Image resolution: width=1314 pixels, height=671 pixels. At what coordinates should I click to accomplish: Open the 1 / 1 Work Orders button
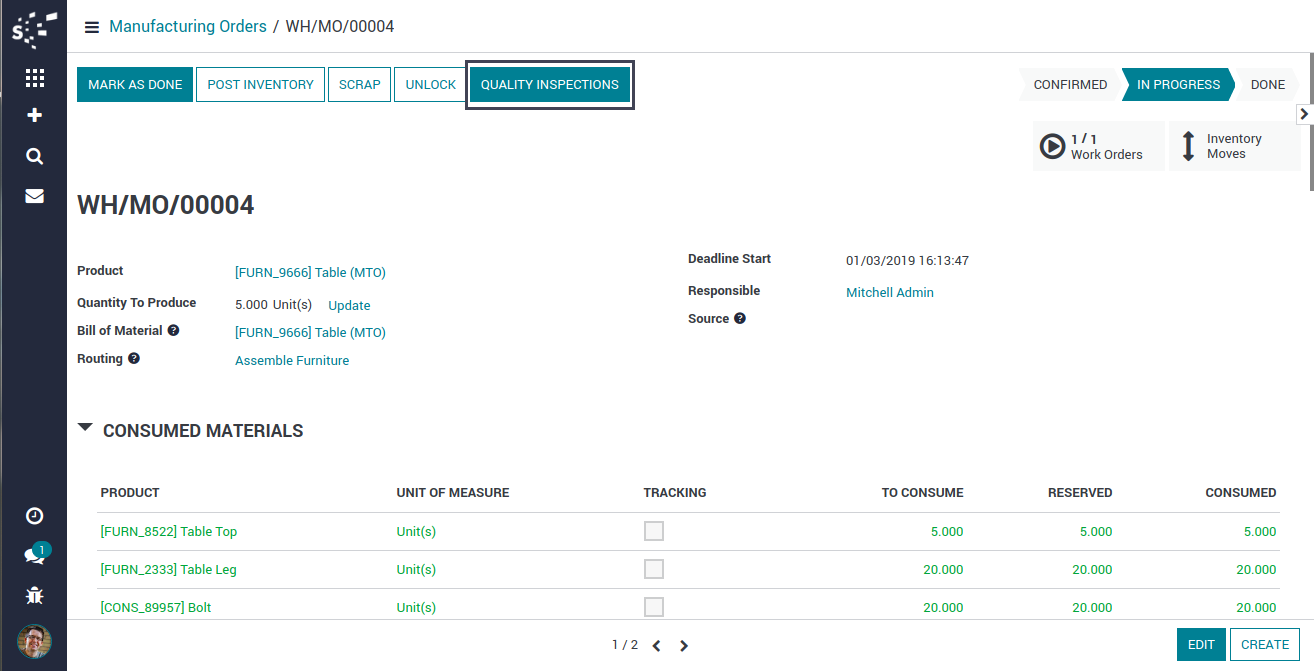[1097, 147]
